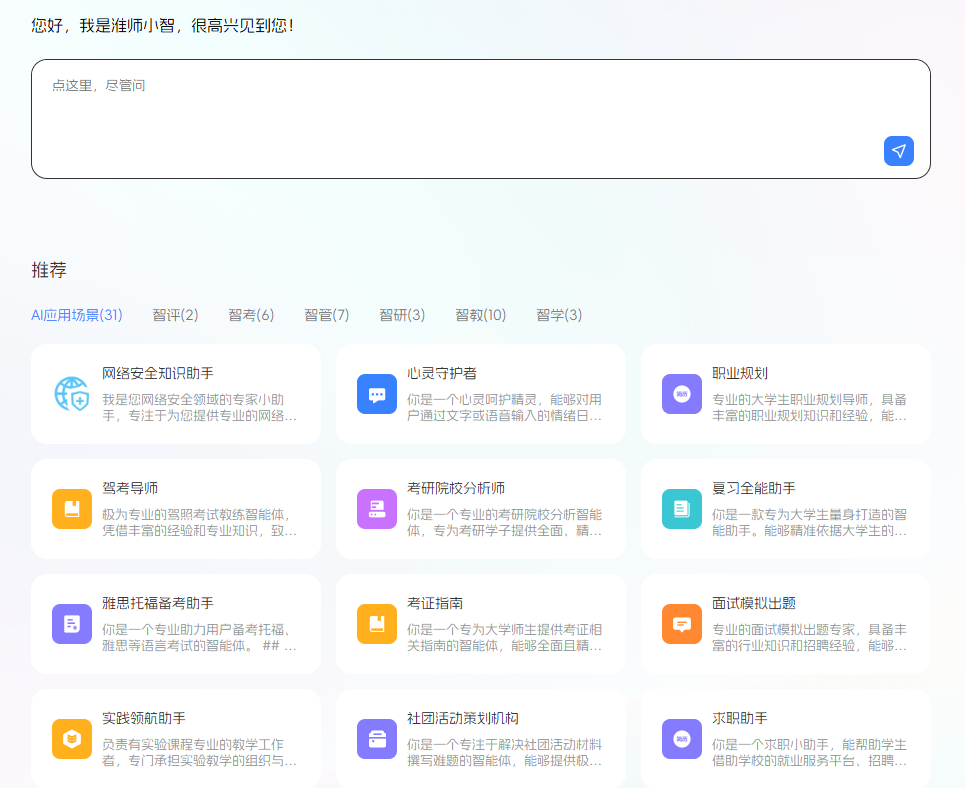Click the 考证指南 yellow book icon
The width and height of the screenshot is (965, 788).
pyautogui.click(x=376, y=624)
